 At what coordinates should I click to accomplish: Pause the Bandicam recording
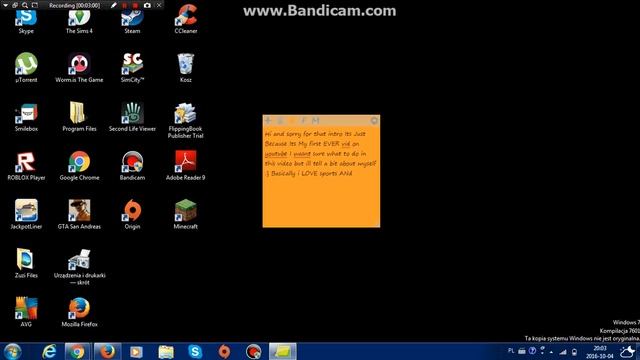click(x=124, y=5)
